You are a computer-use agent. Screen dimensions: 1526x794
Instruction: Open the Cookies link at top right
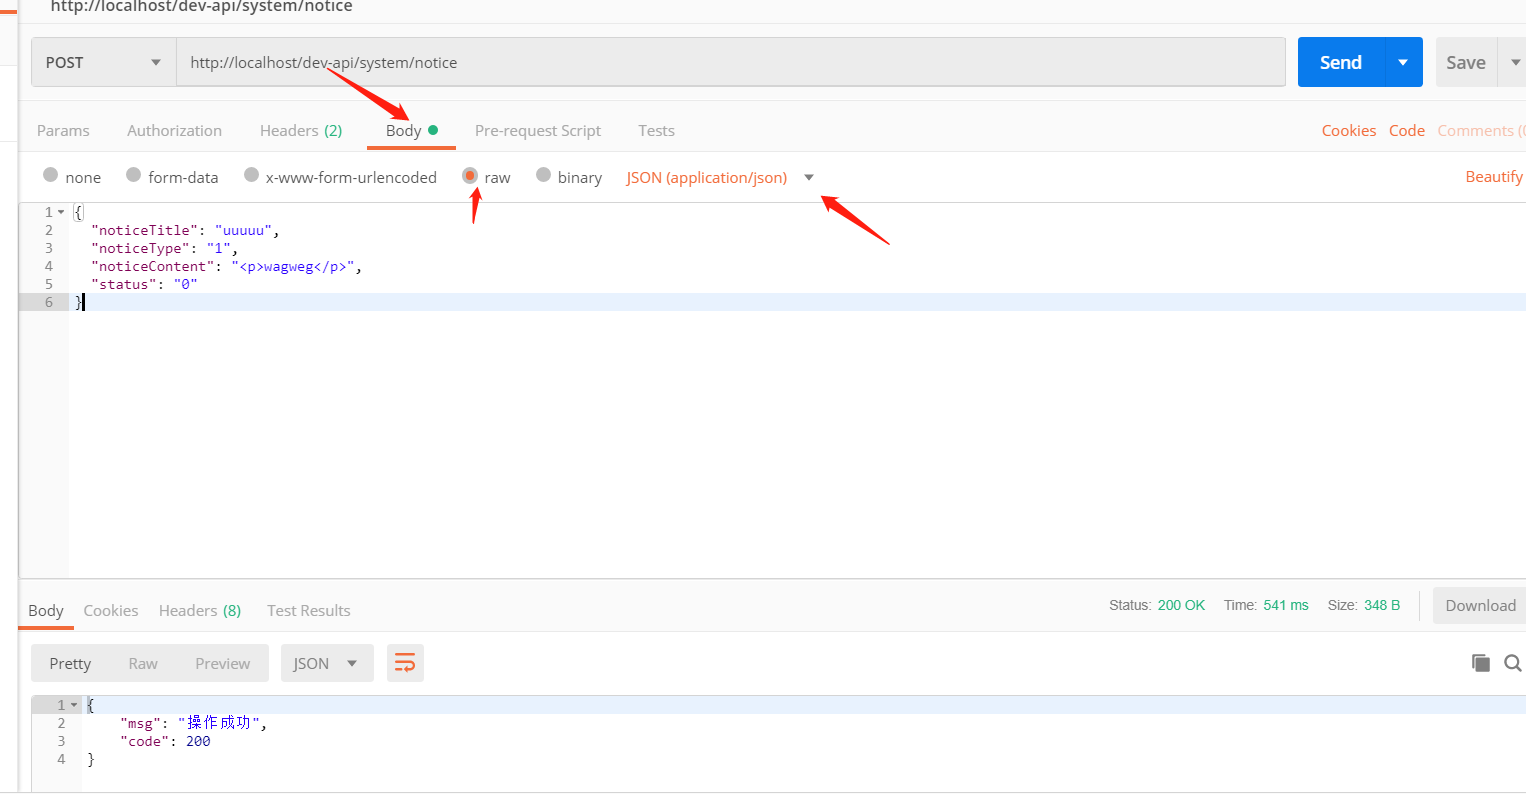(x=1348, y=131)
